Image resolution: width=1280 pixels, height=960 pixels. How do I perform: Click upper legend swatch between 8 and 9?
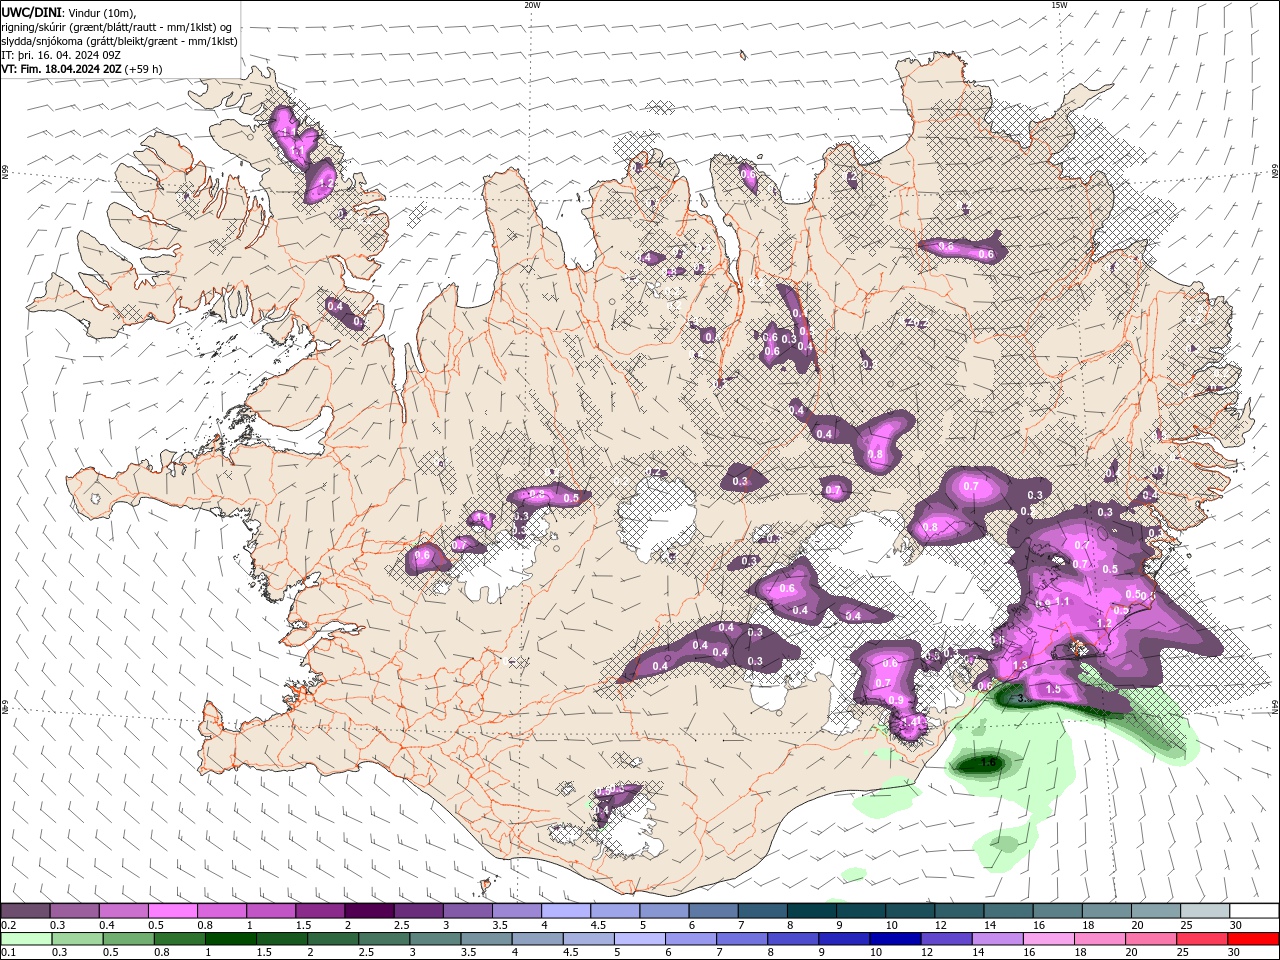coord(811,911)
